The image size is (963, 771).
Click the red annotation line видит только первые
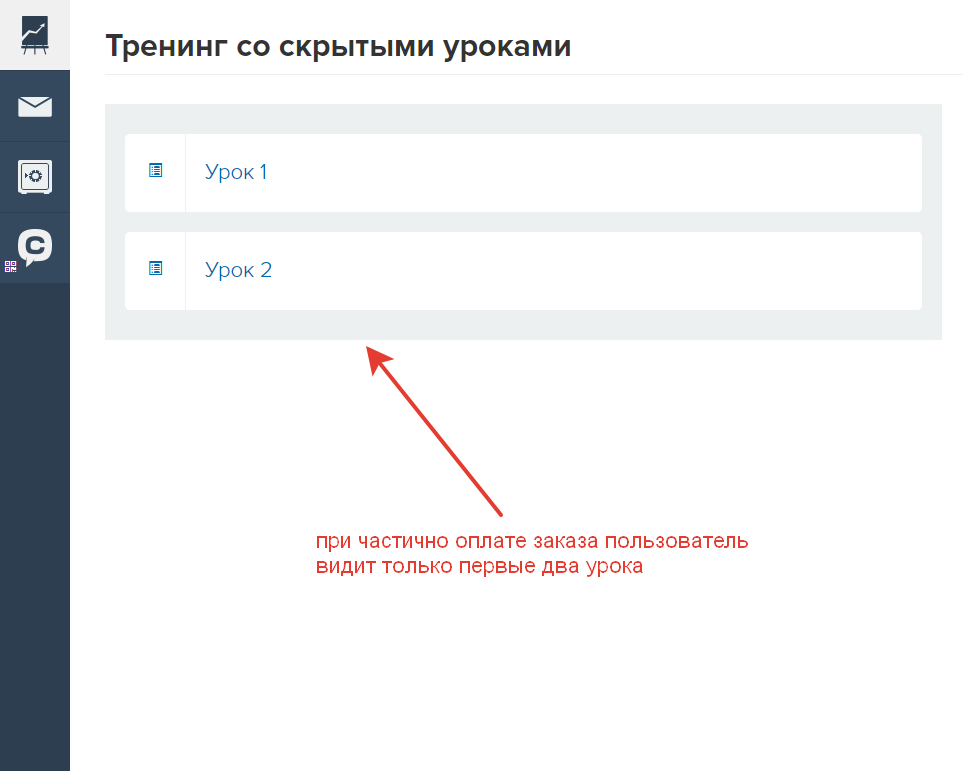click(x=479, y=566)
